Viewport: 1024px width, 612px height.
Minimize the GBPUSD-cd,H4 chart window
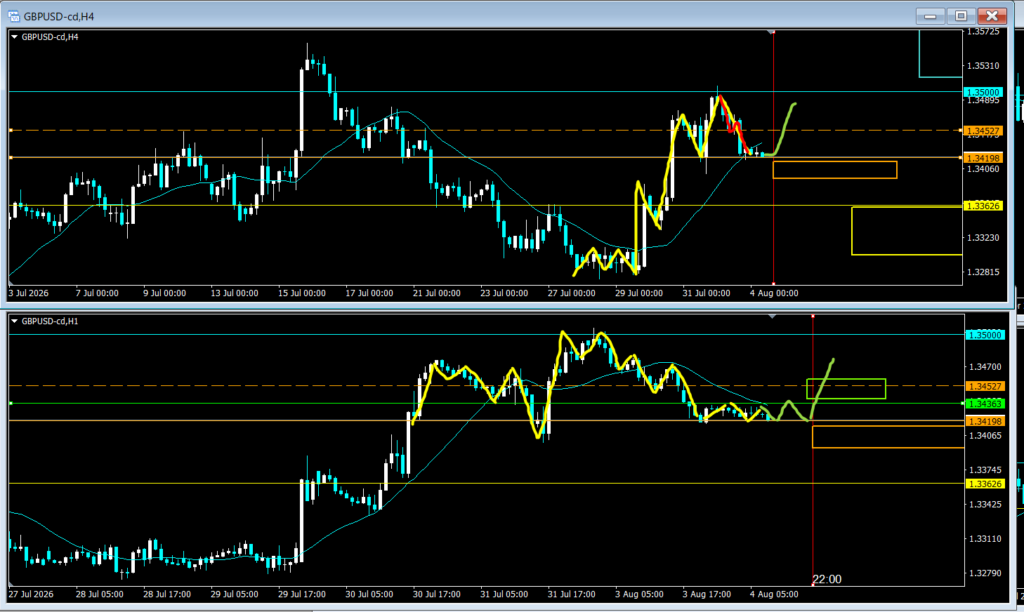click(x=930, y=16)
